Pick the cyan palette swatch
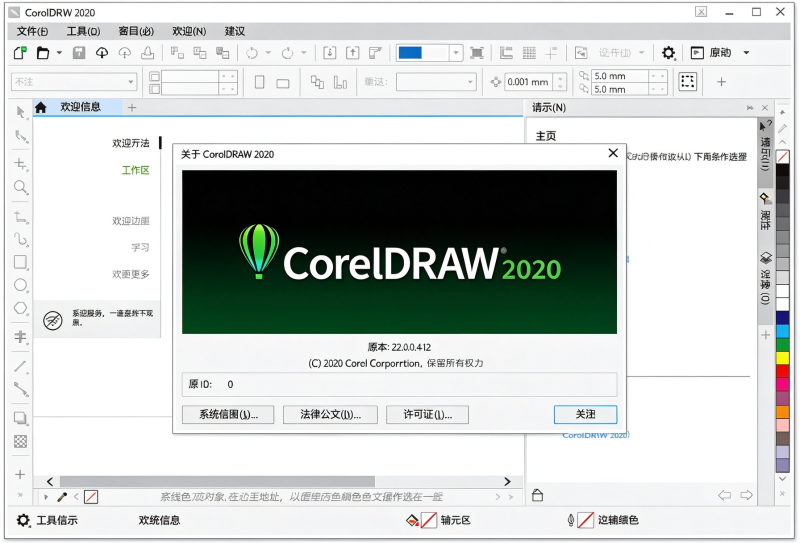This screenshot has width=800, height=543. pos(783,331)
